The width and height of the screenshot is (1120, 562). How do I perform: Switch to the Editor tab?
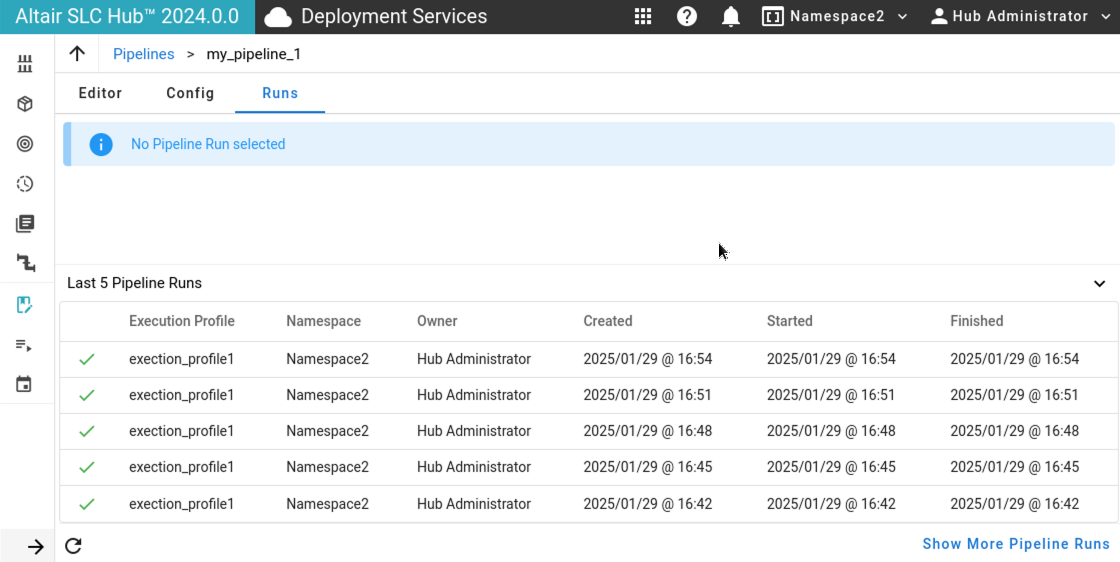pyautogui.click(x=100, y=93)
